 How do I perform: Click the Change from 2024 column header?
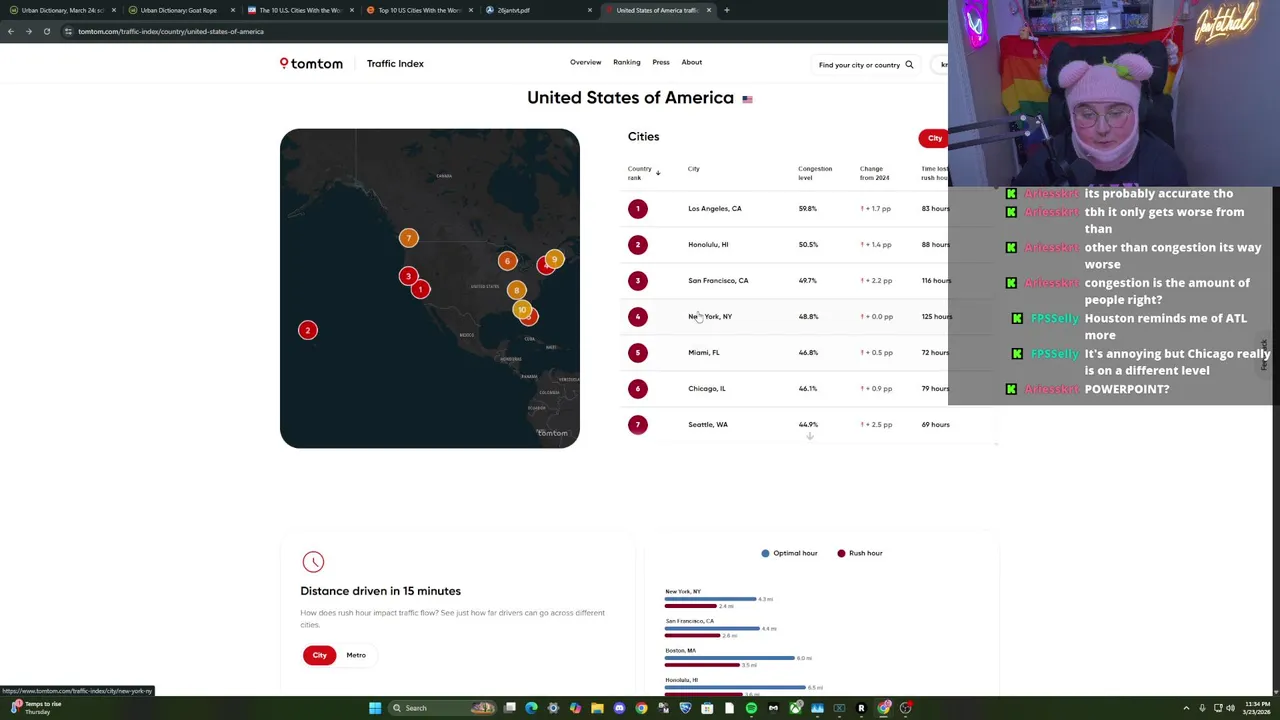pyautogui.click(x=874, y=173)
